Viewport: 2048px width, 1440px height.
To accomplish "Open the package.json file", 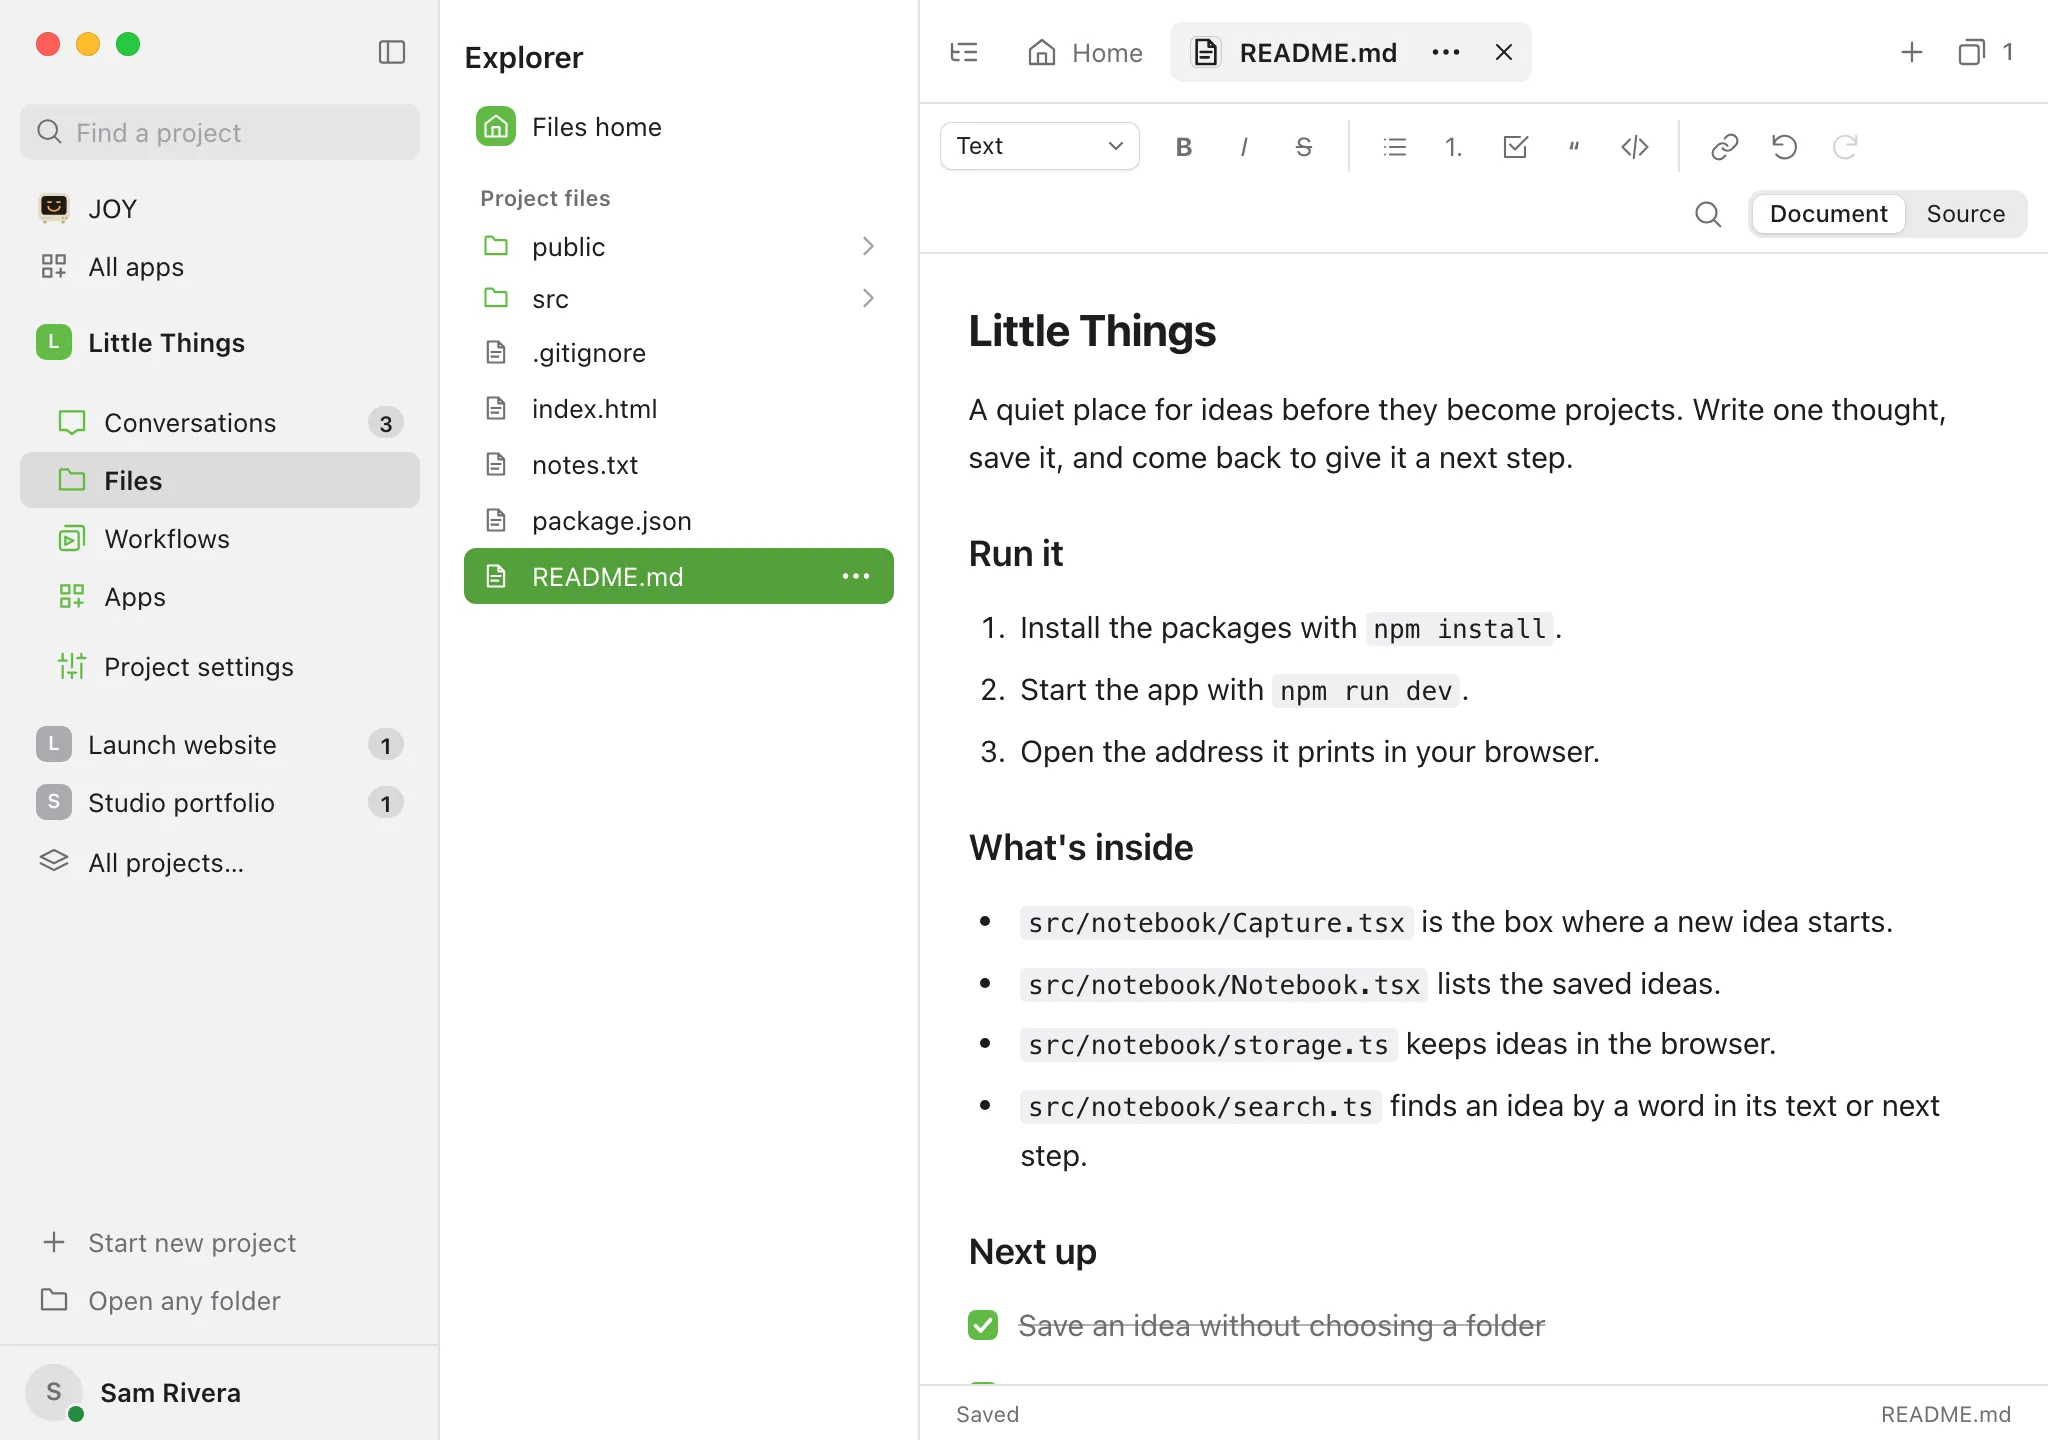I will [x=679, y=521].
